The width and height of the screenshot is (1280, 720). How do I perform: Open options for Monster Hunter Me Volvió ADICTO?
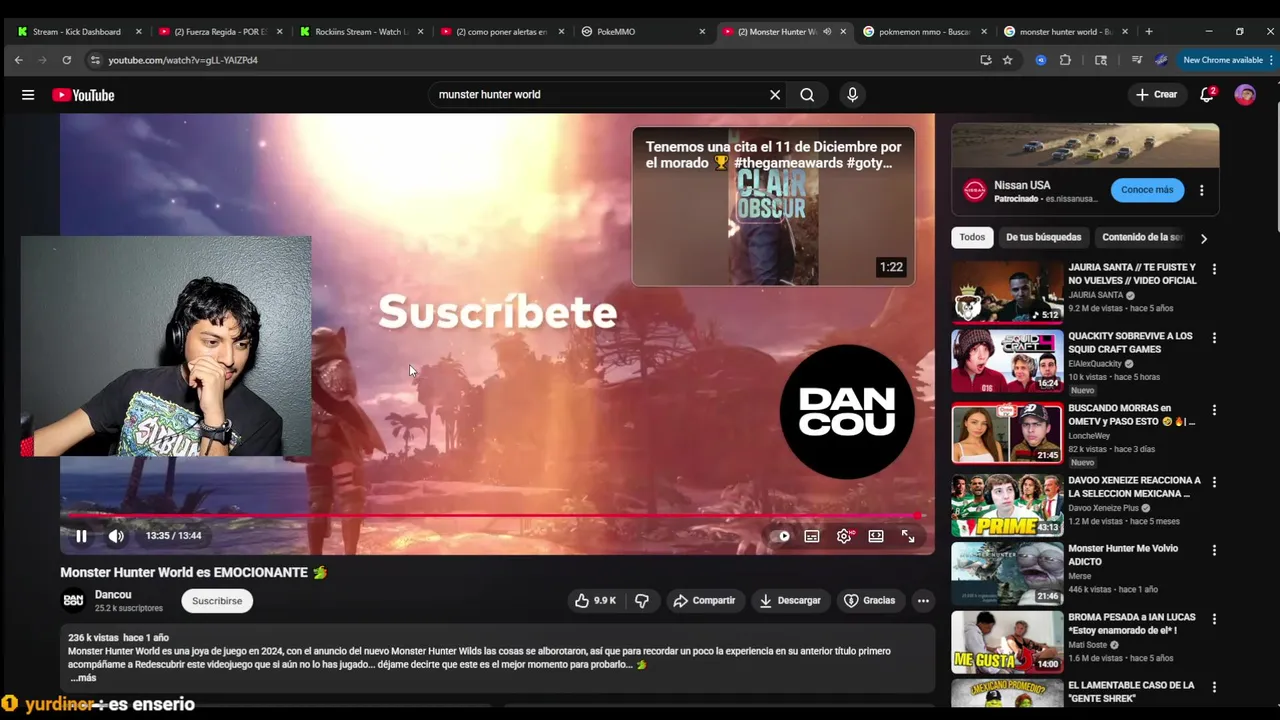[x=1215, y=550]
